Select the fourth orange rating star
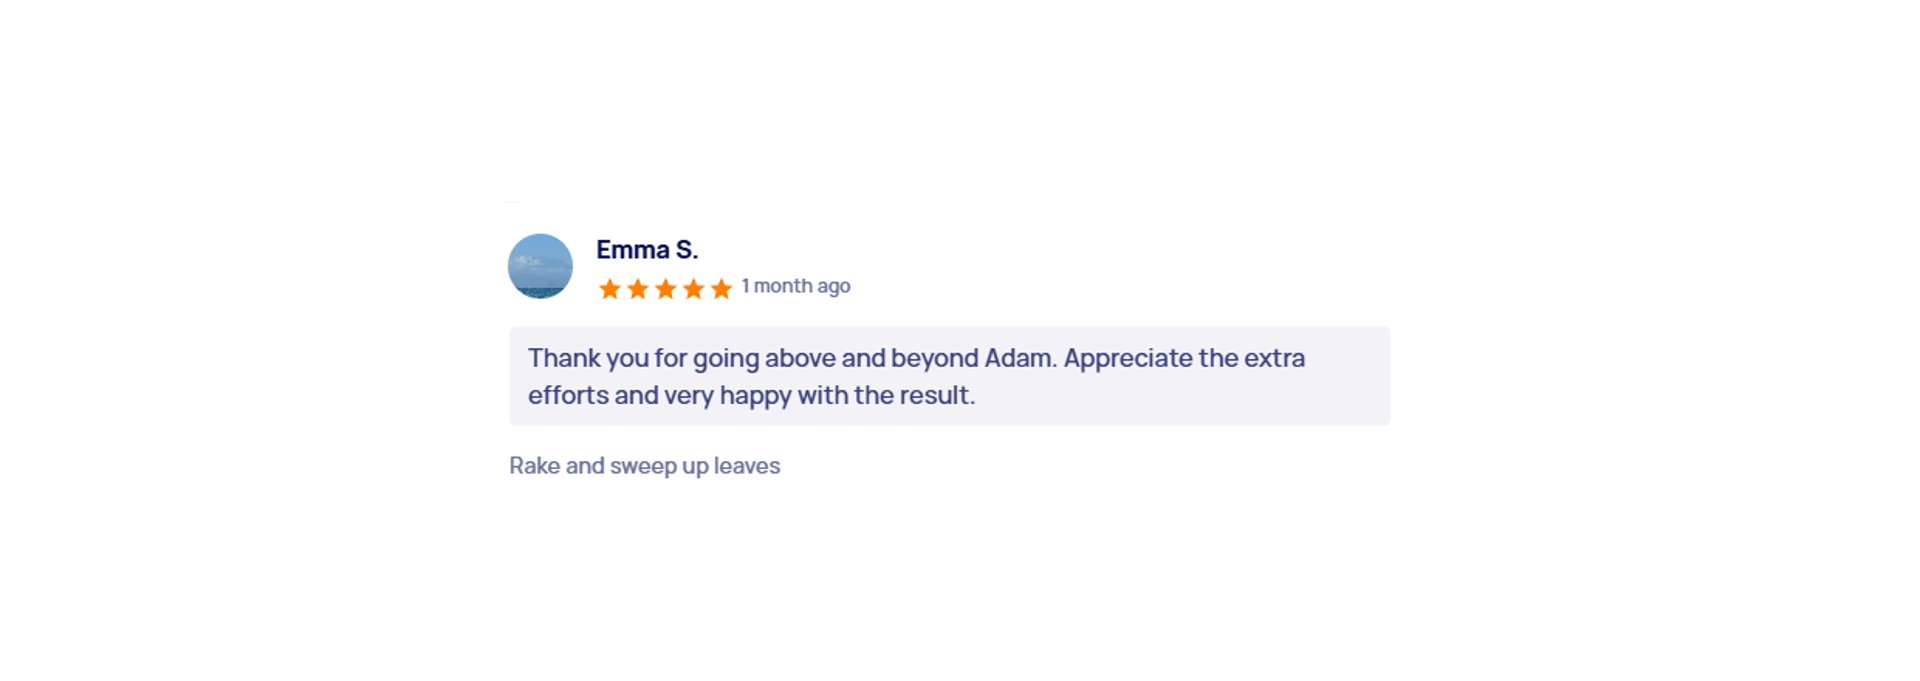 point(693,289)
